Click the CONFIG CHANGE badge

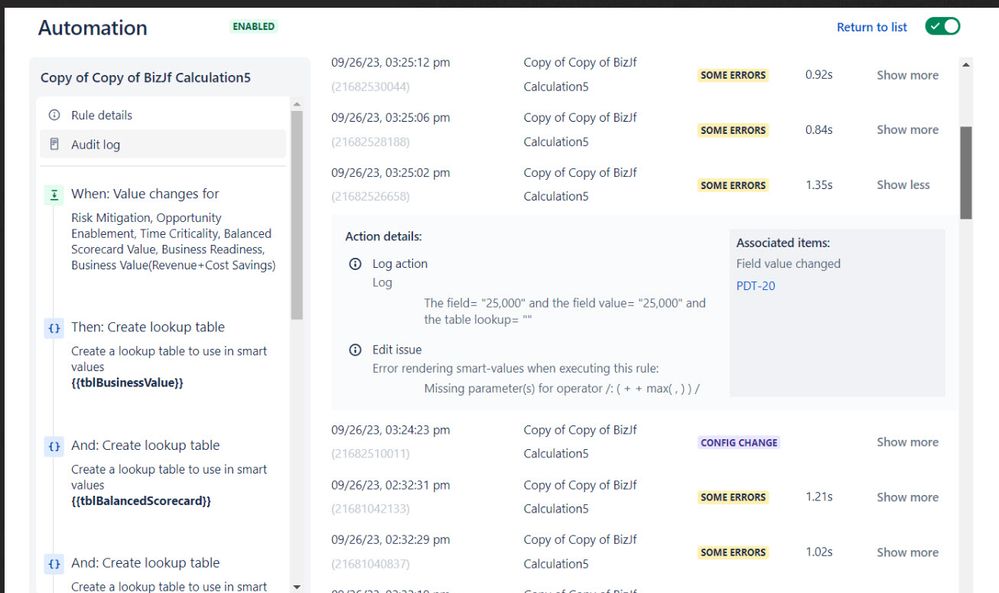pos(739,443)
